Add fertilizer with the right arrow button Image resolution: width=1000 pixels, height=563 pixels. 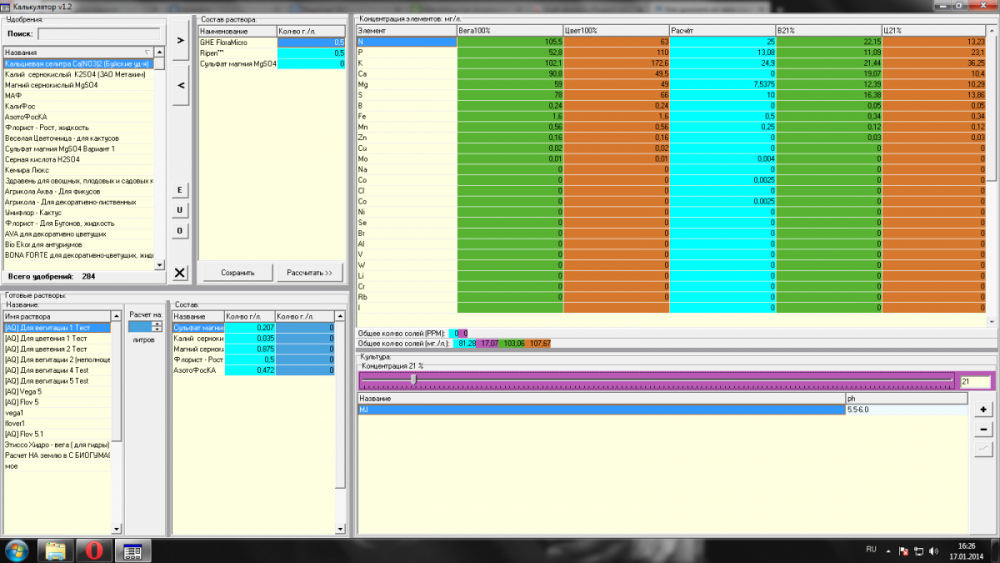point(180,40)
